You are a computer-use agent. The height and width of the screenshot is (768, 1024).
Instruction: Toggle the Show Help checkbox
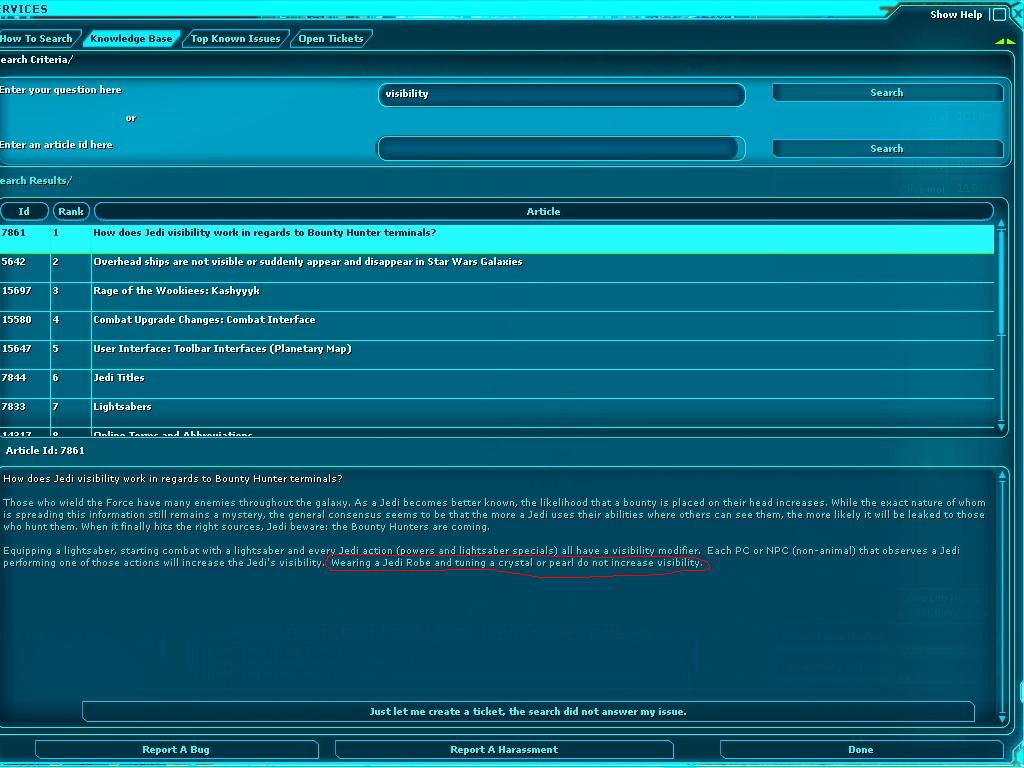click(999, 14)
